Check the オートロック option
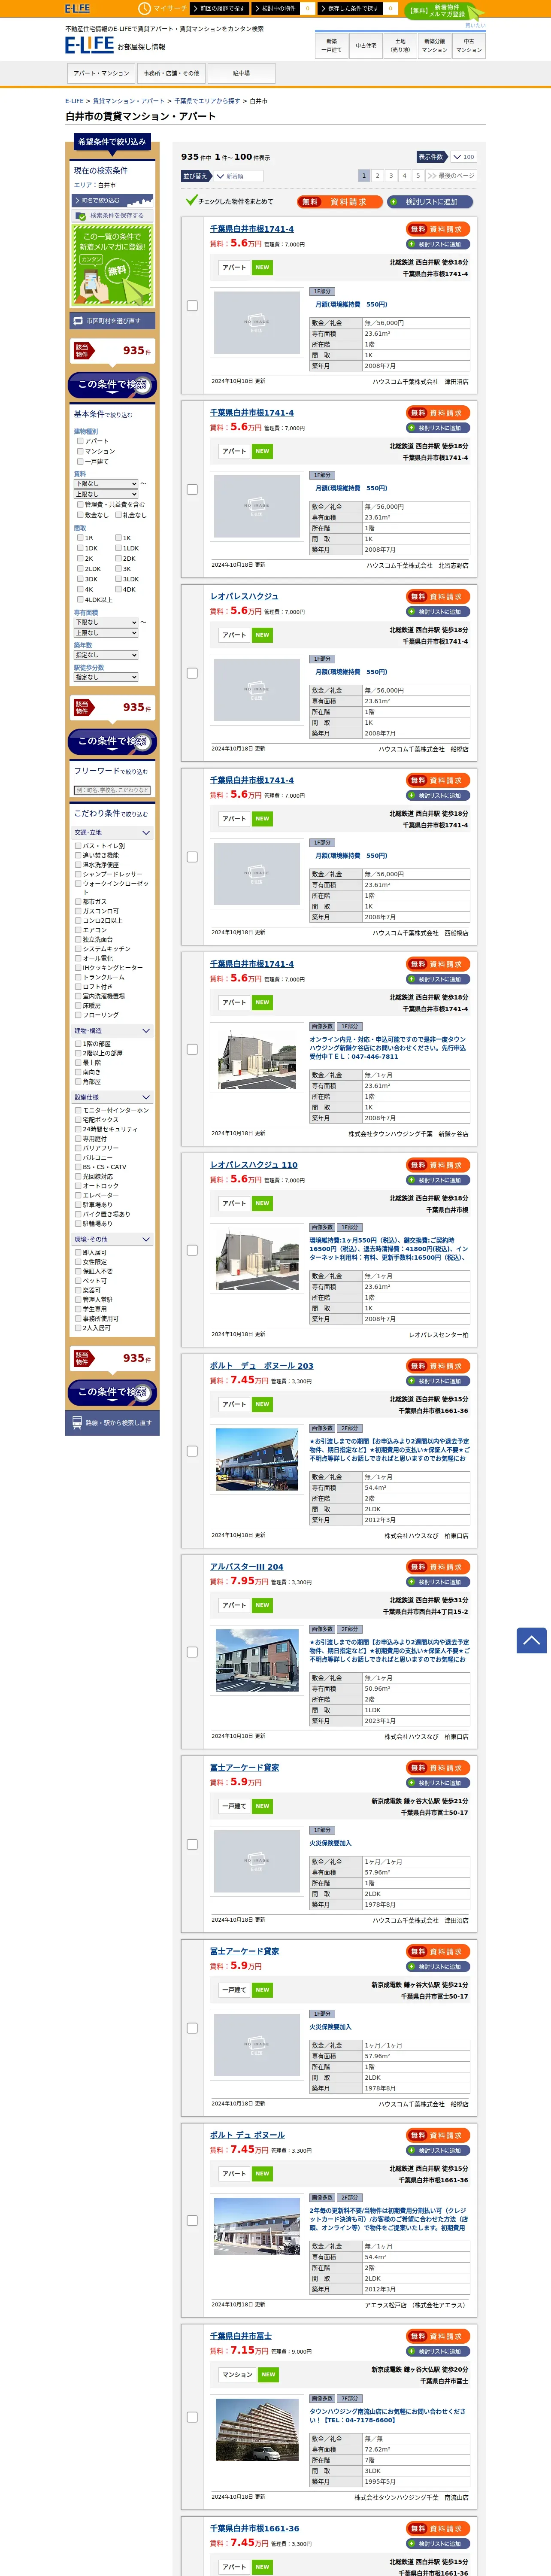 (78, 1185)
